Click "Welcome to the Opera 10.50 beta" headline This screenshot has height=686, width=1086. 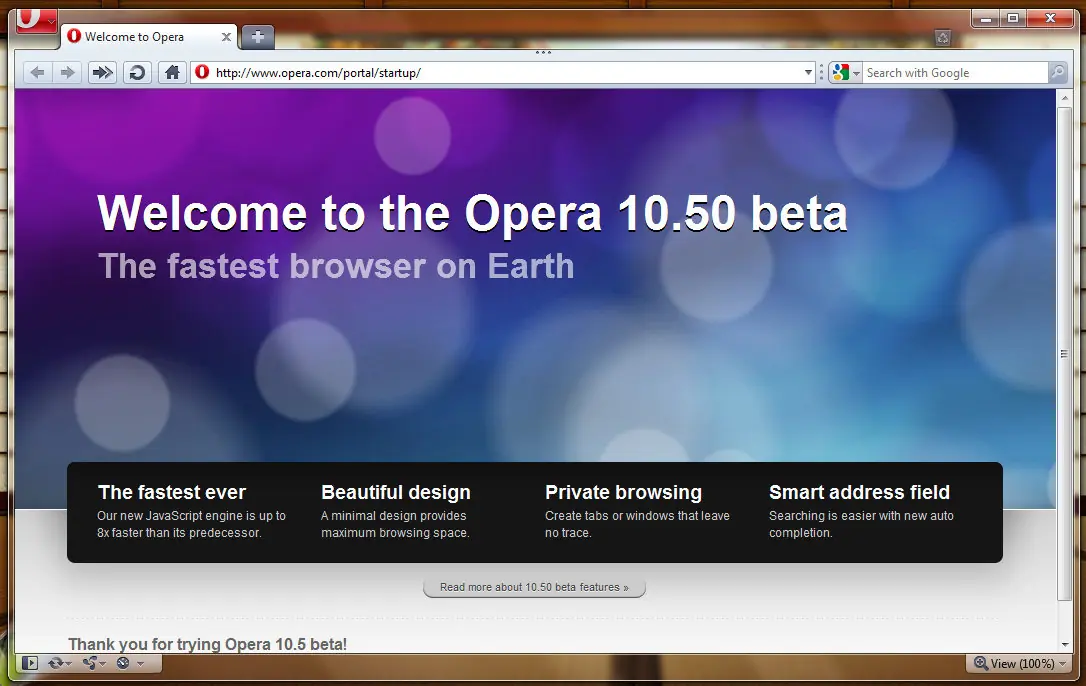click(x=472, y=213)
